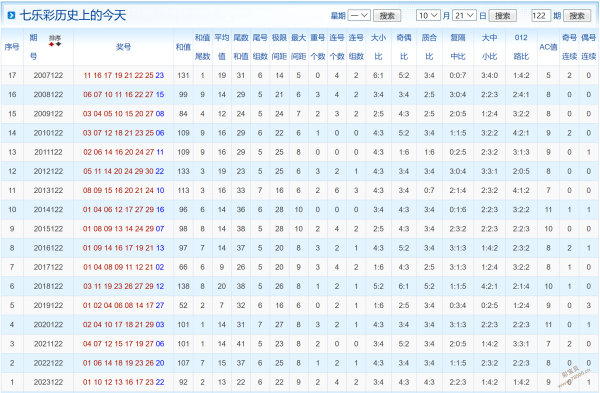The height and width of the screenshot is (393, 600).
Task: Sort descending with the black 排序 arrow
Action: (59, 44)
